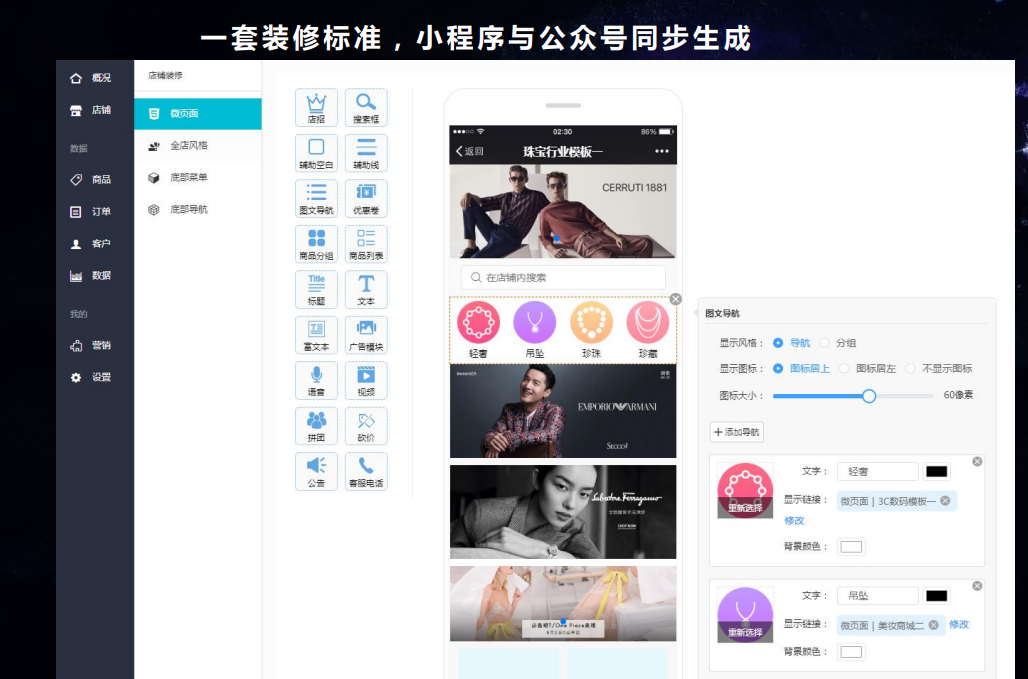This screenshot has width=1028, height=679.
Task: Adjust the 图标大小 icon size slider handle
Action: (869, 396)
